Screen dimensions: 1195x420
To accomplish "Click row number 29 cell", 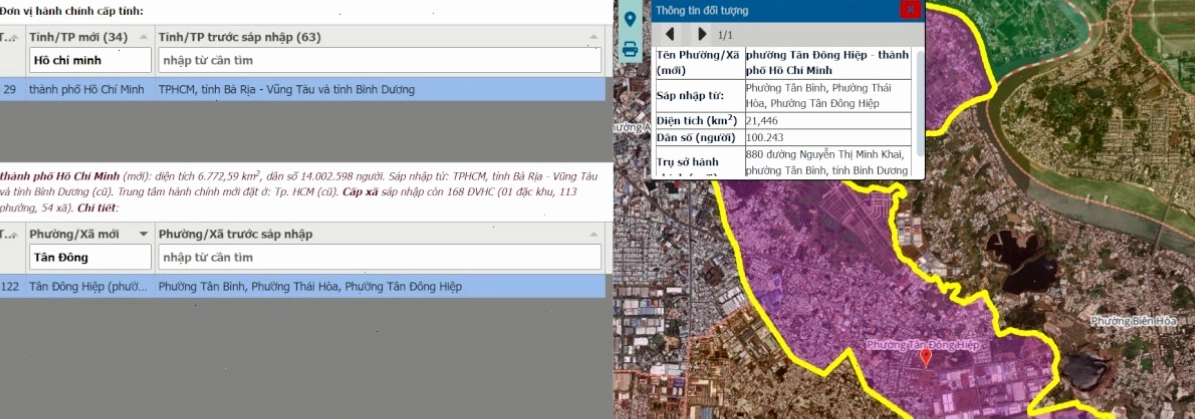I will (x=11, y=89).
